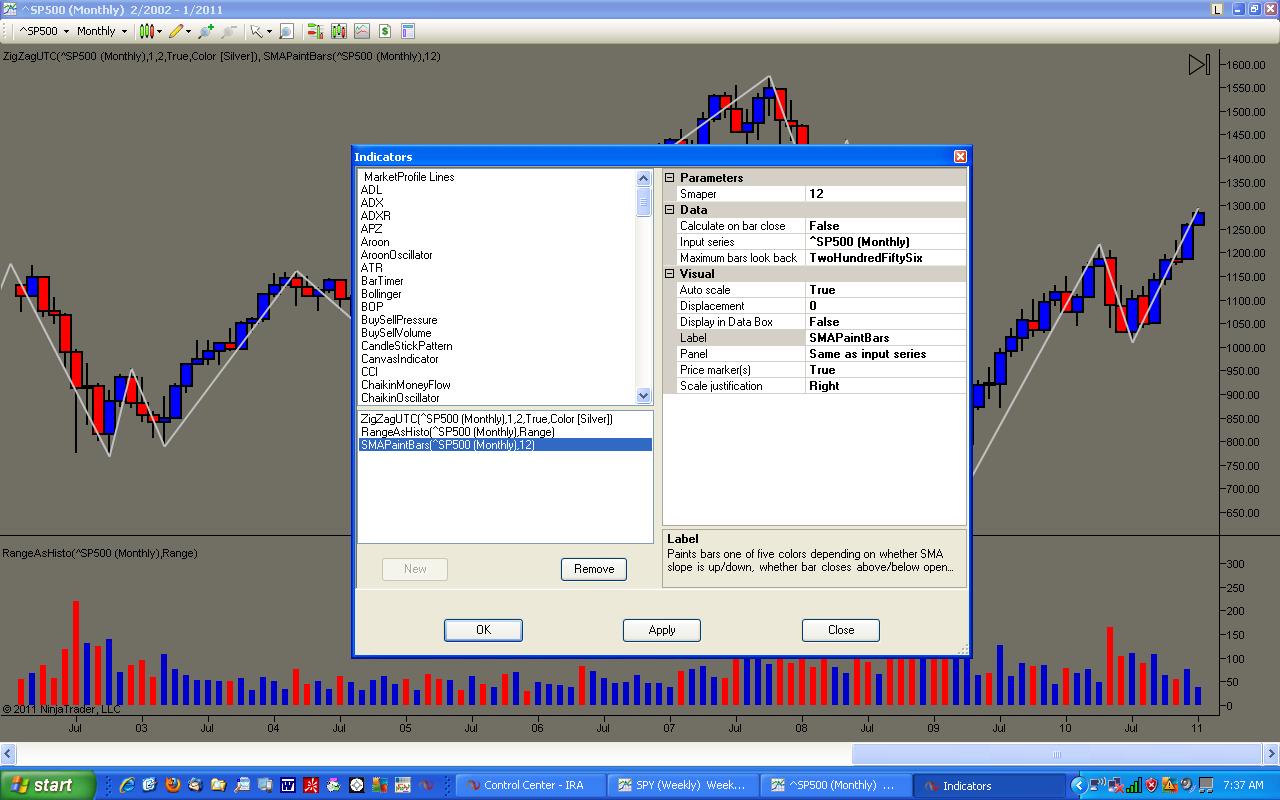
Task: Click the Windows start button
Action: [x=48, y=785]
